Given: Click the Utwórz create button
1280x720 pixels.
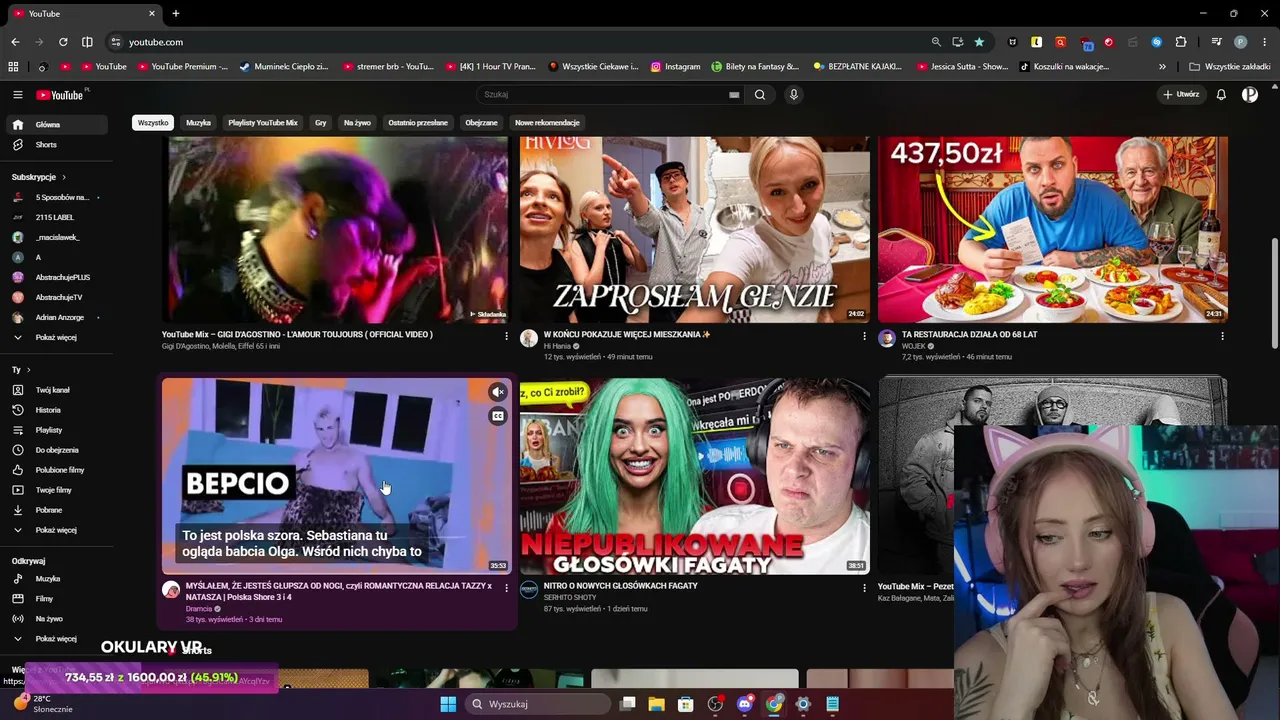Looking at the screenshot, I should (x=1181, y=95).
